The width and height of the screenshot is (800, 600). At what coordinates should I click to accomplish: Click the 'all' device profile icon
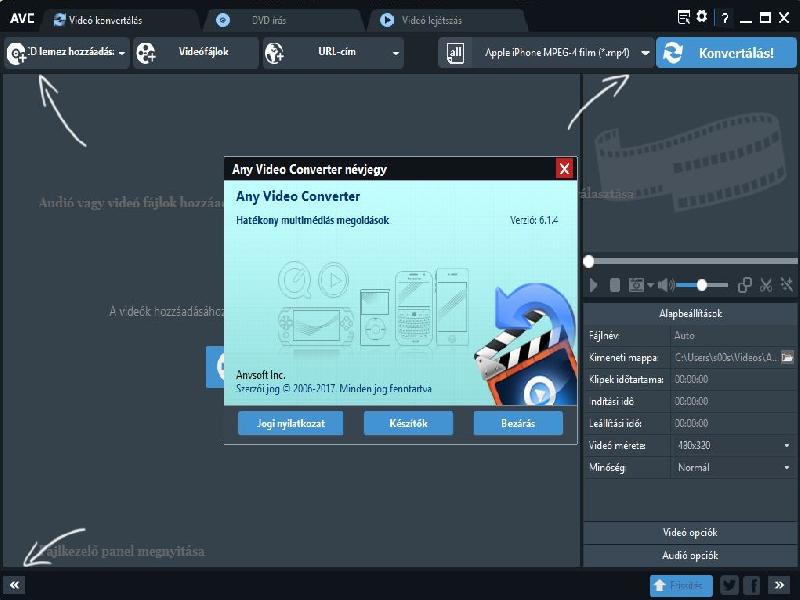[455, 53]
